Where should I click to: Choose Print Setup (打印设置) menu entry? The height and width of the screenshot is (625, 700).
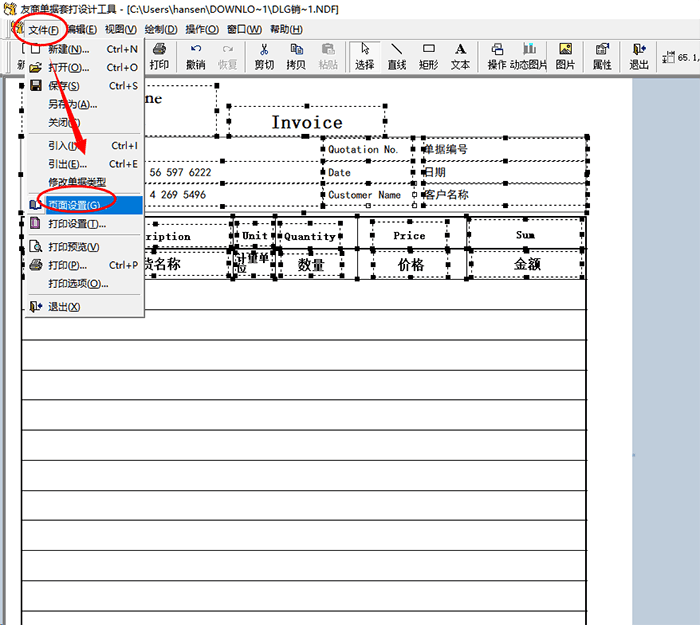click(84, 224)
